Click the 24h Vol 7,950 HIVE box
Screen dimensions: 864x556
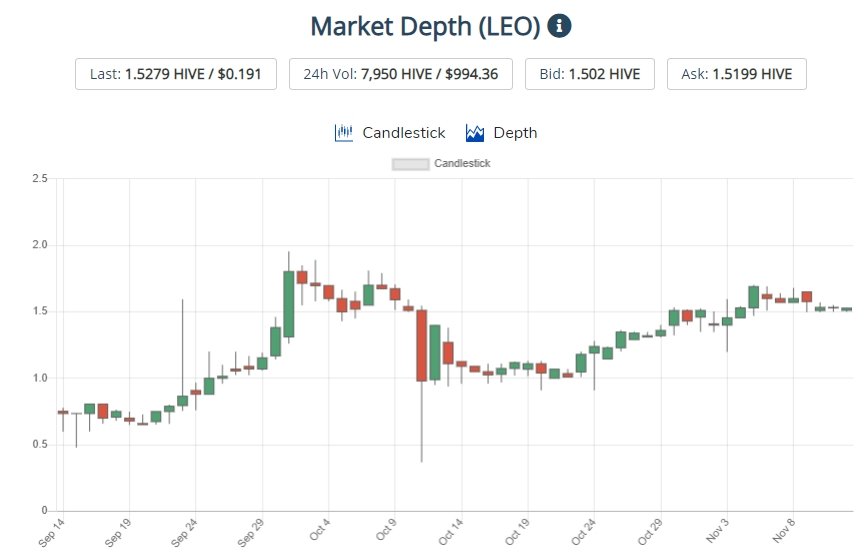pos(400,74)
